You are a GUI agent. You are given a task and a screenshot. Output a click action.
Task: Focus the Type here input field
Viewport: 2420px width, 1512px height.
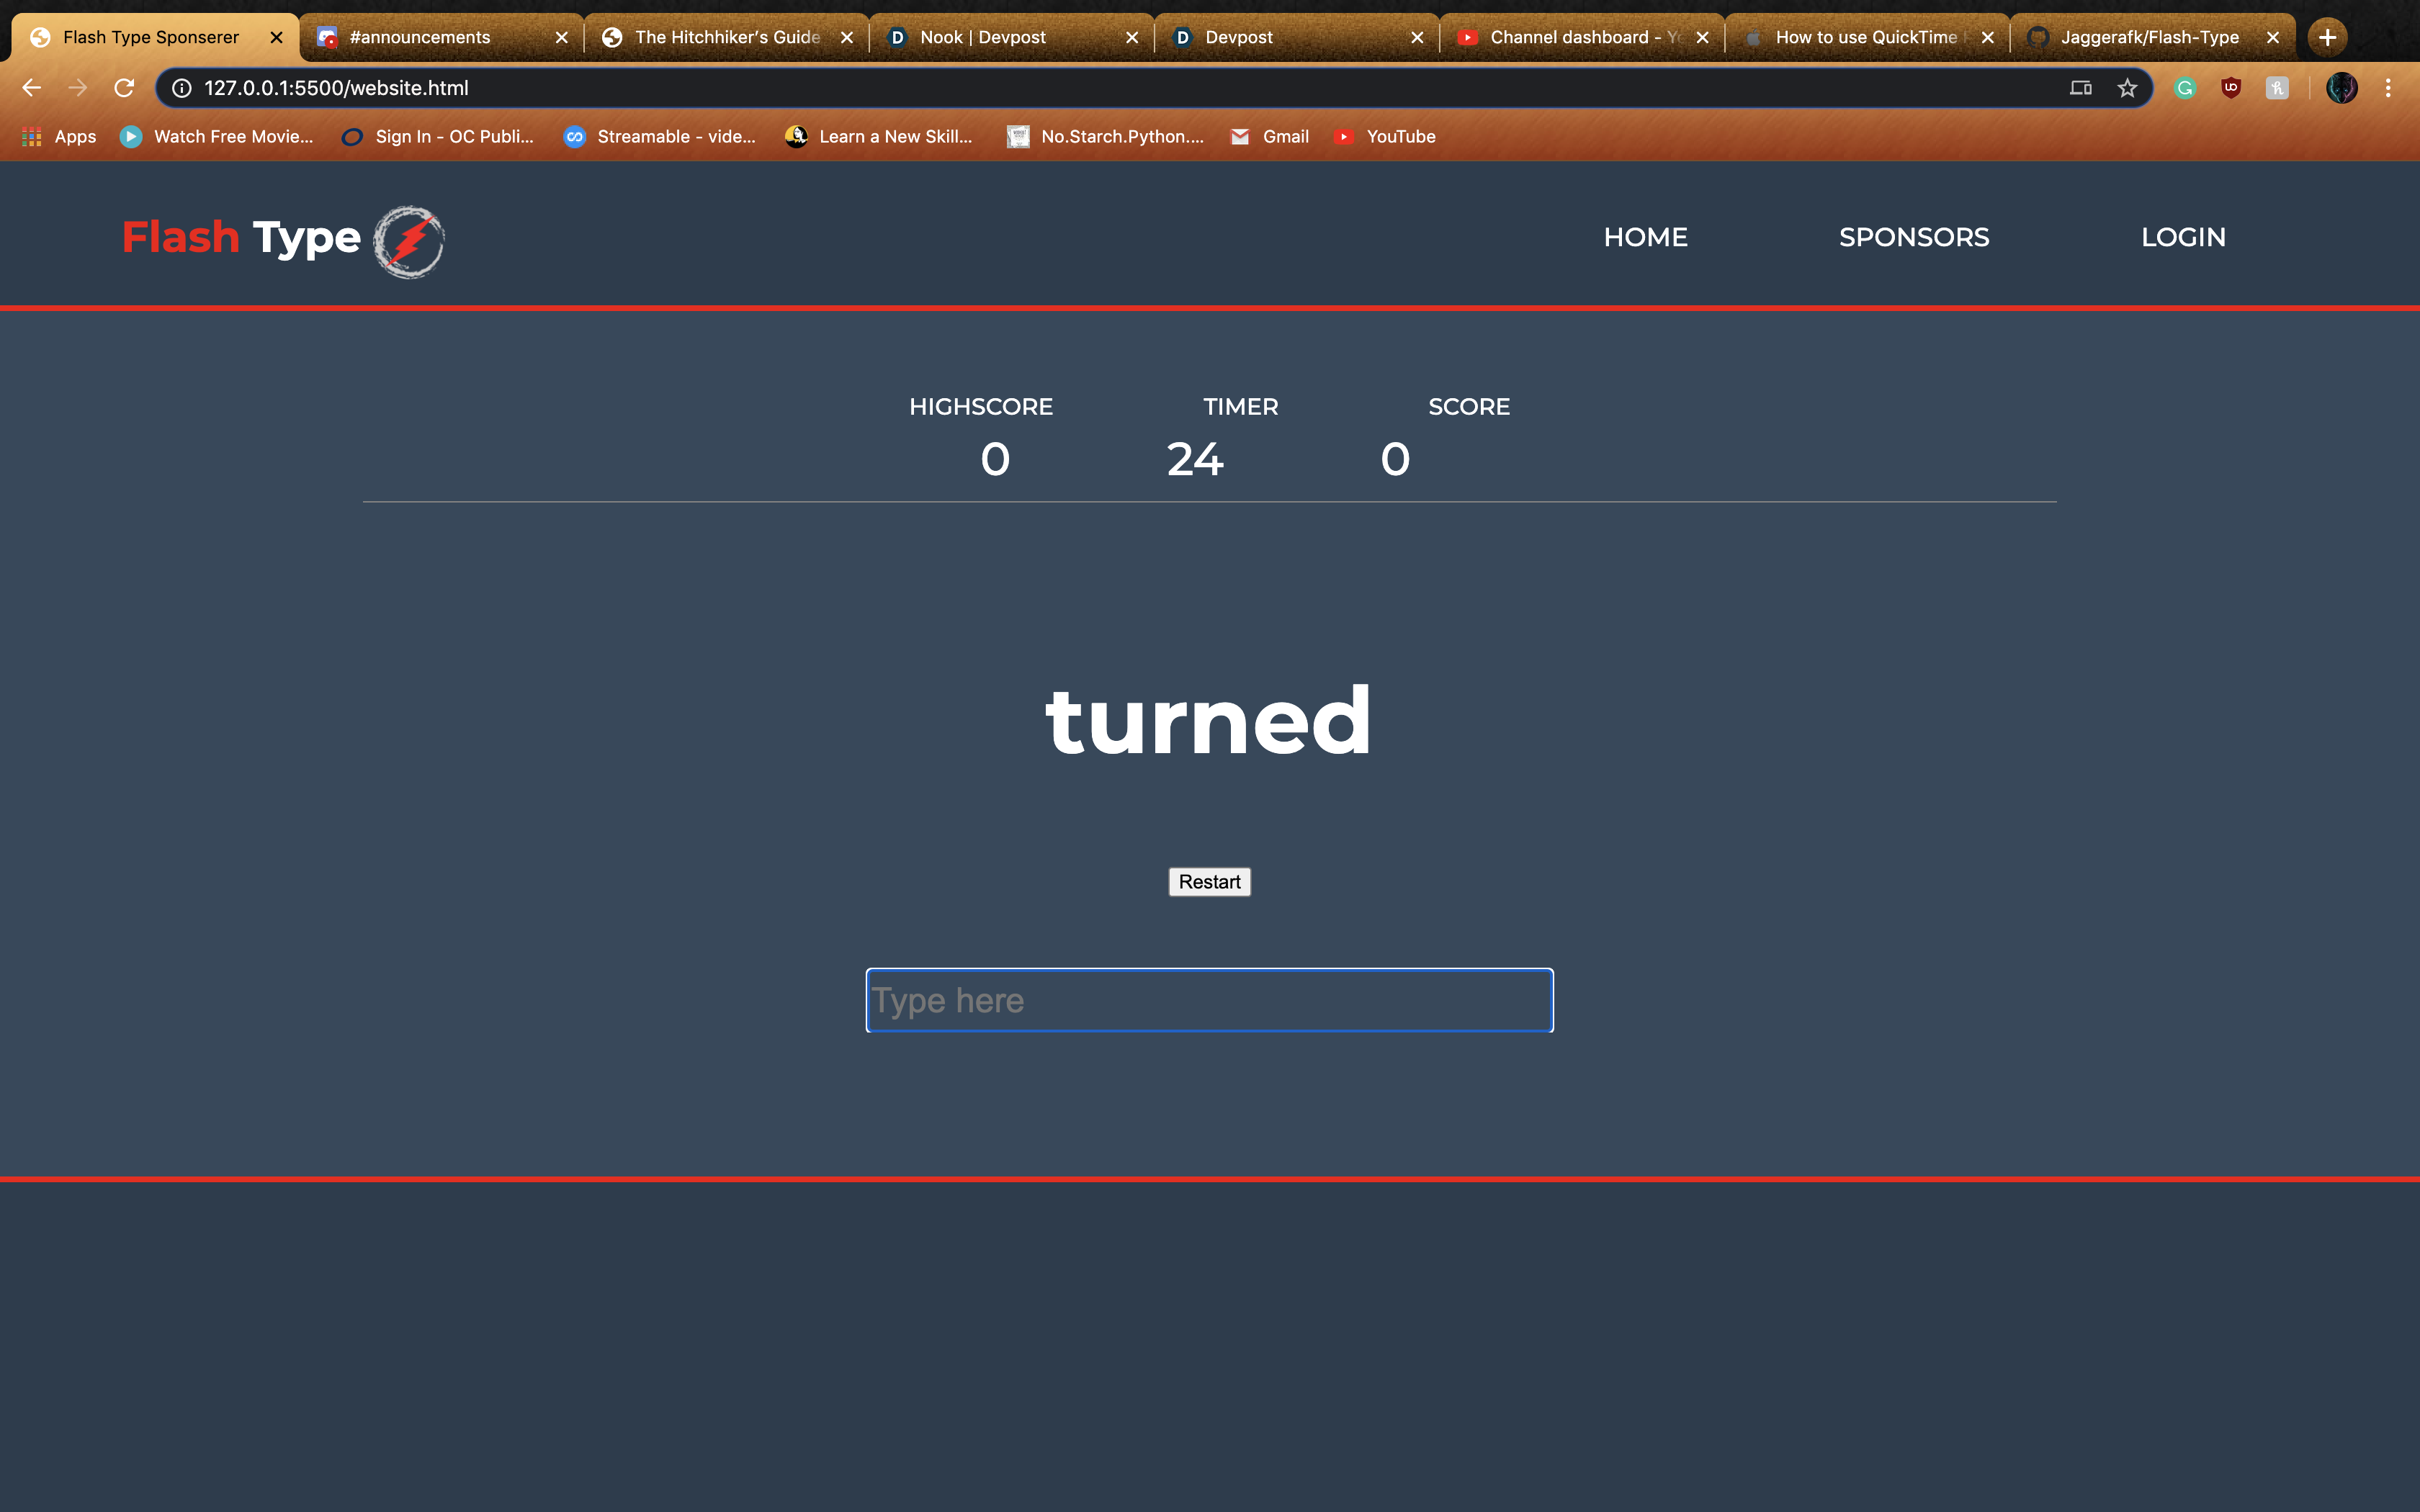[x=1209, y=1000]
